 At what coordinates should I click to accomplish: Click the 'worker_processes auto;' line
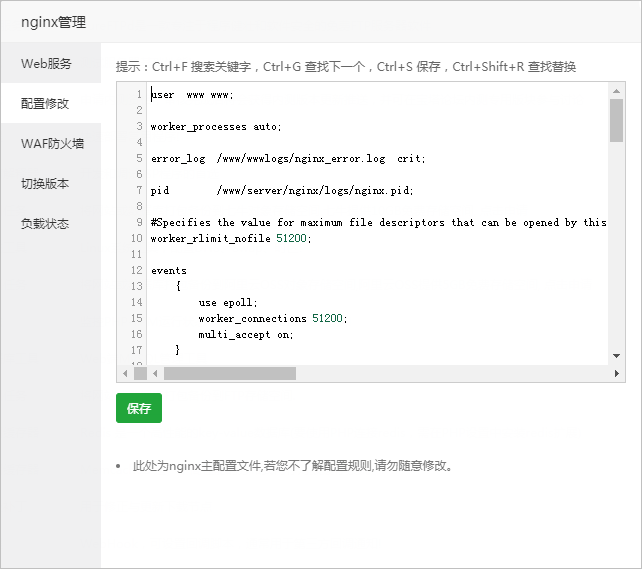click(x=216, y=127)
